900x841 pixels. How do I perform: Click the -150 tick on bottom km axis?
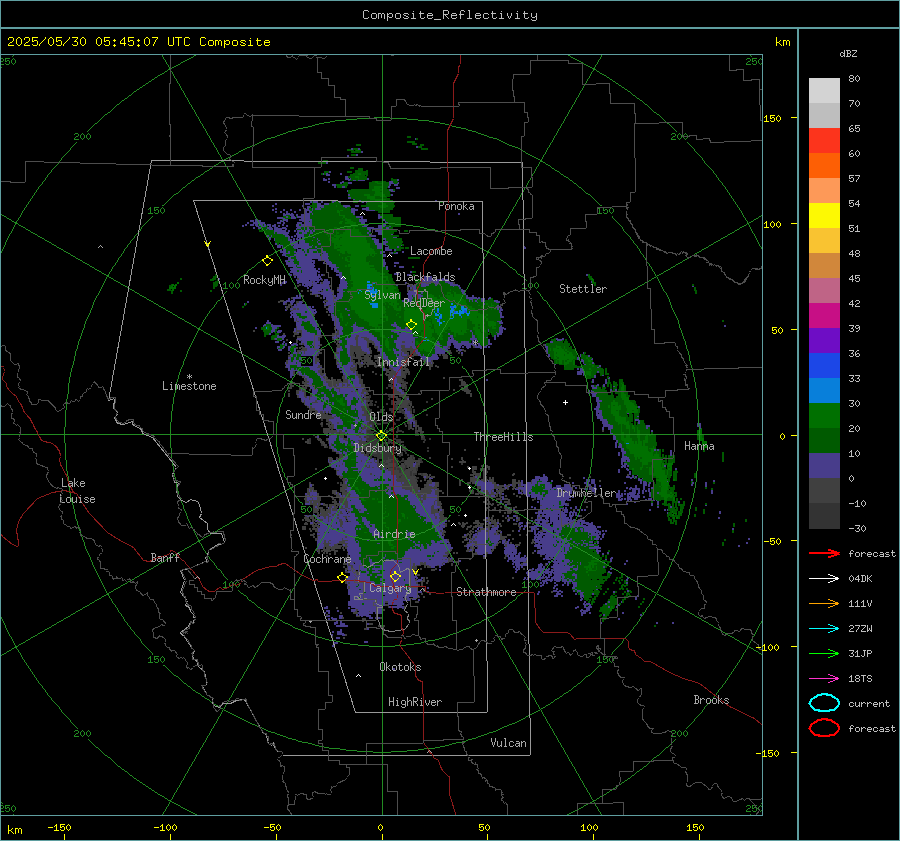tap(59, 827)
